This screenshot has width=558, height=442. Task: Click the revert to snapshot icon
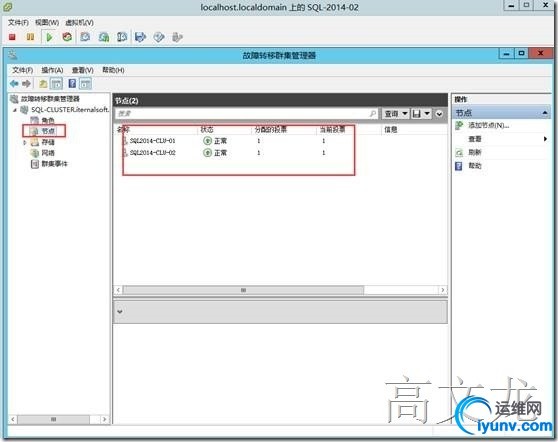[104, 37]
